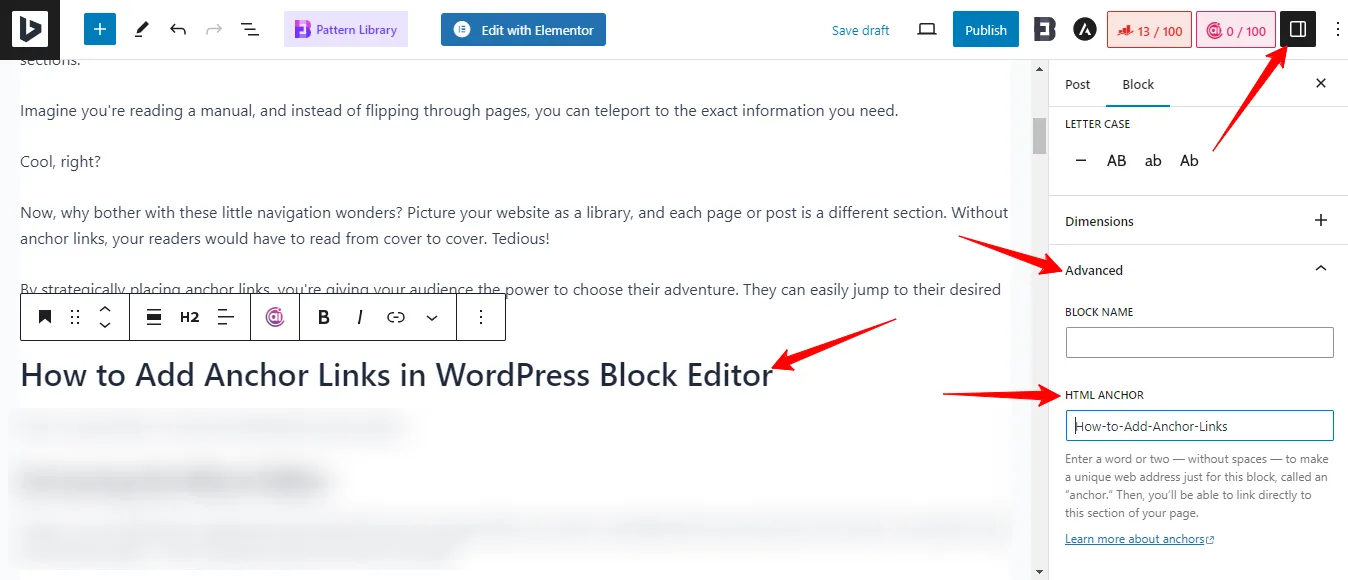Undo the last change
1348x580 pixels.
[x=178, y=30]
